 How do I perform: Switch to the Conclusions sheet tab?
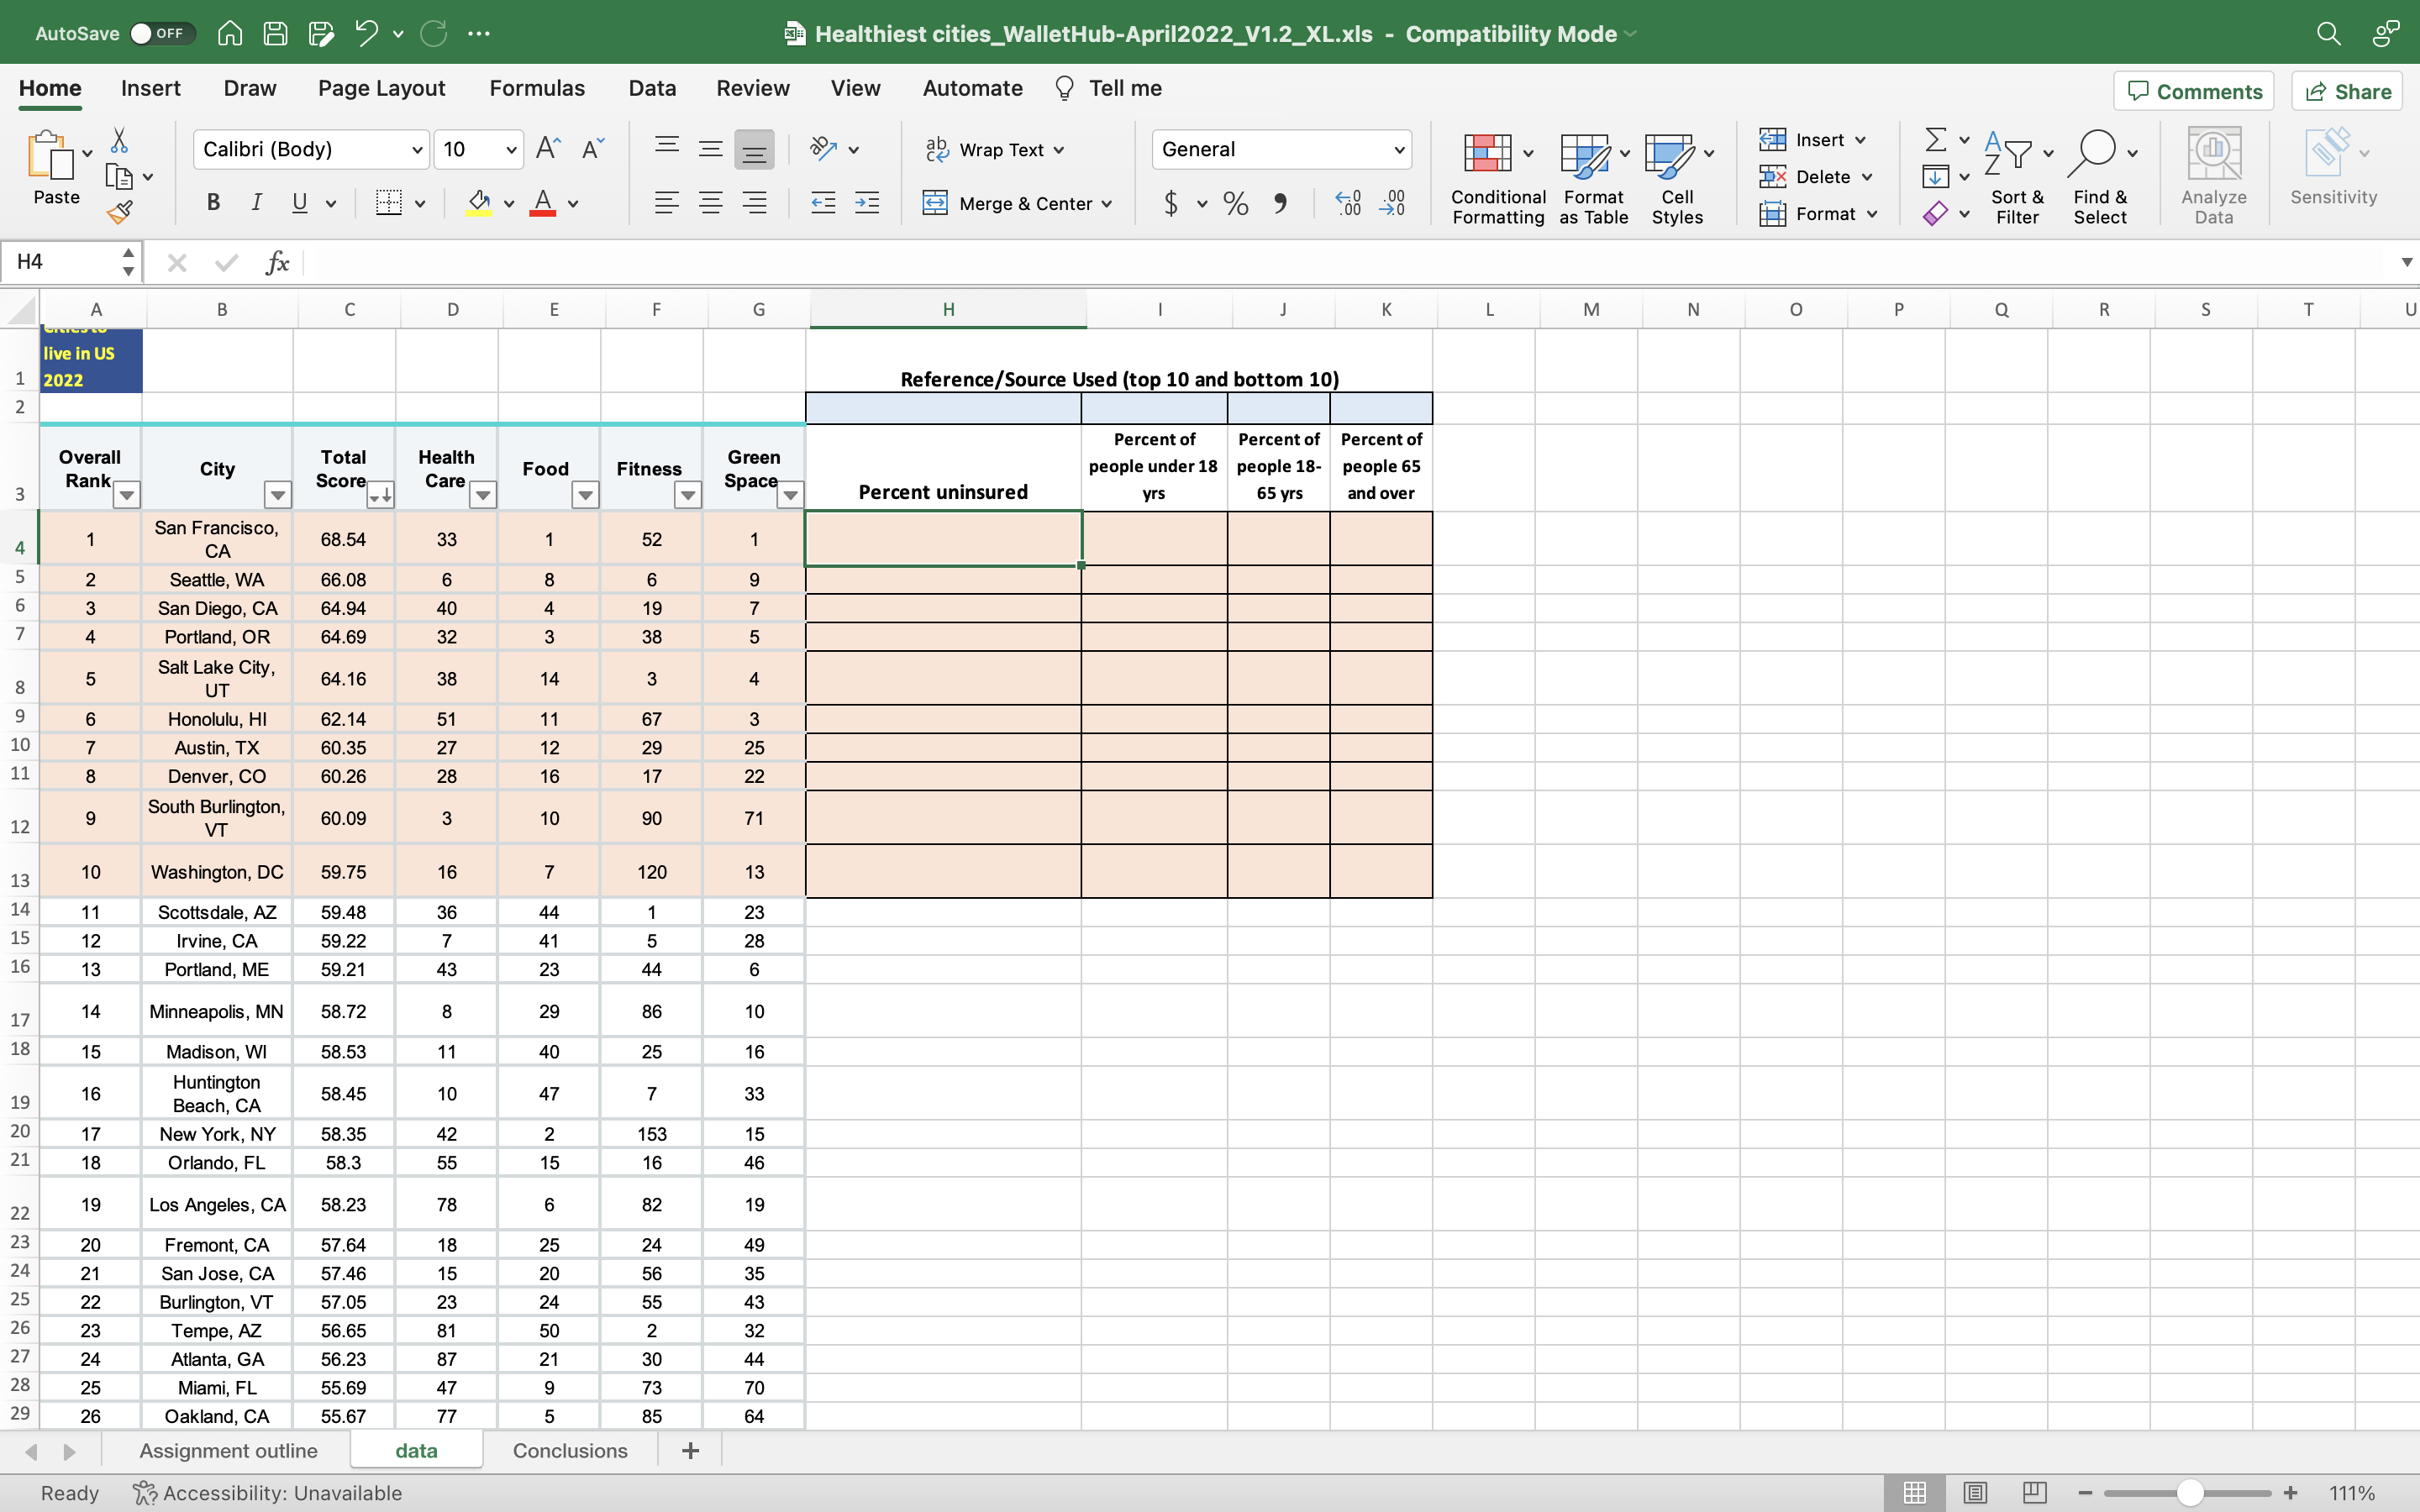(x=570, y=1450)
